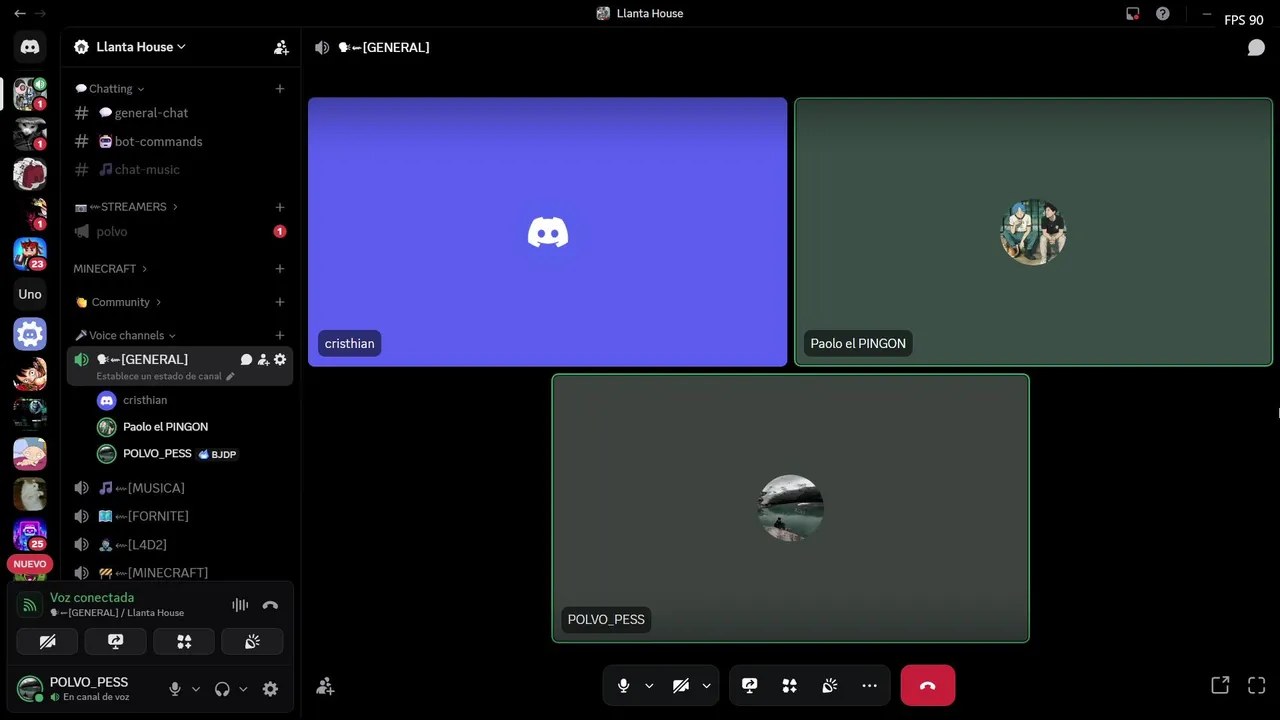
Task: Open GENERAL channel settings gear
Action: click(280, 360)
